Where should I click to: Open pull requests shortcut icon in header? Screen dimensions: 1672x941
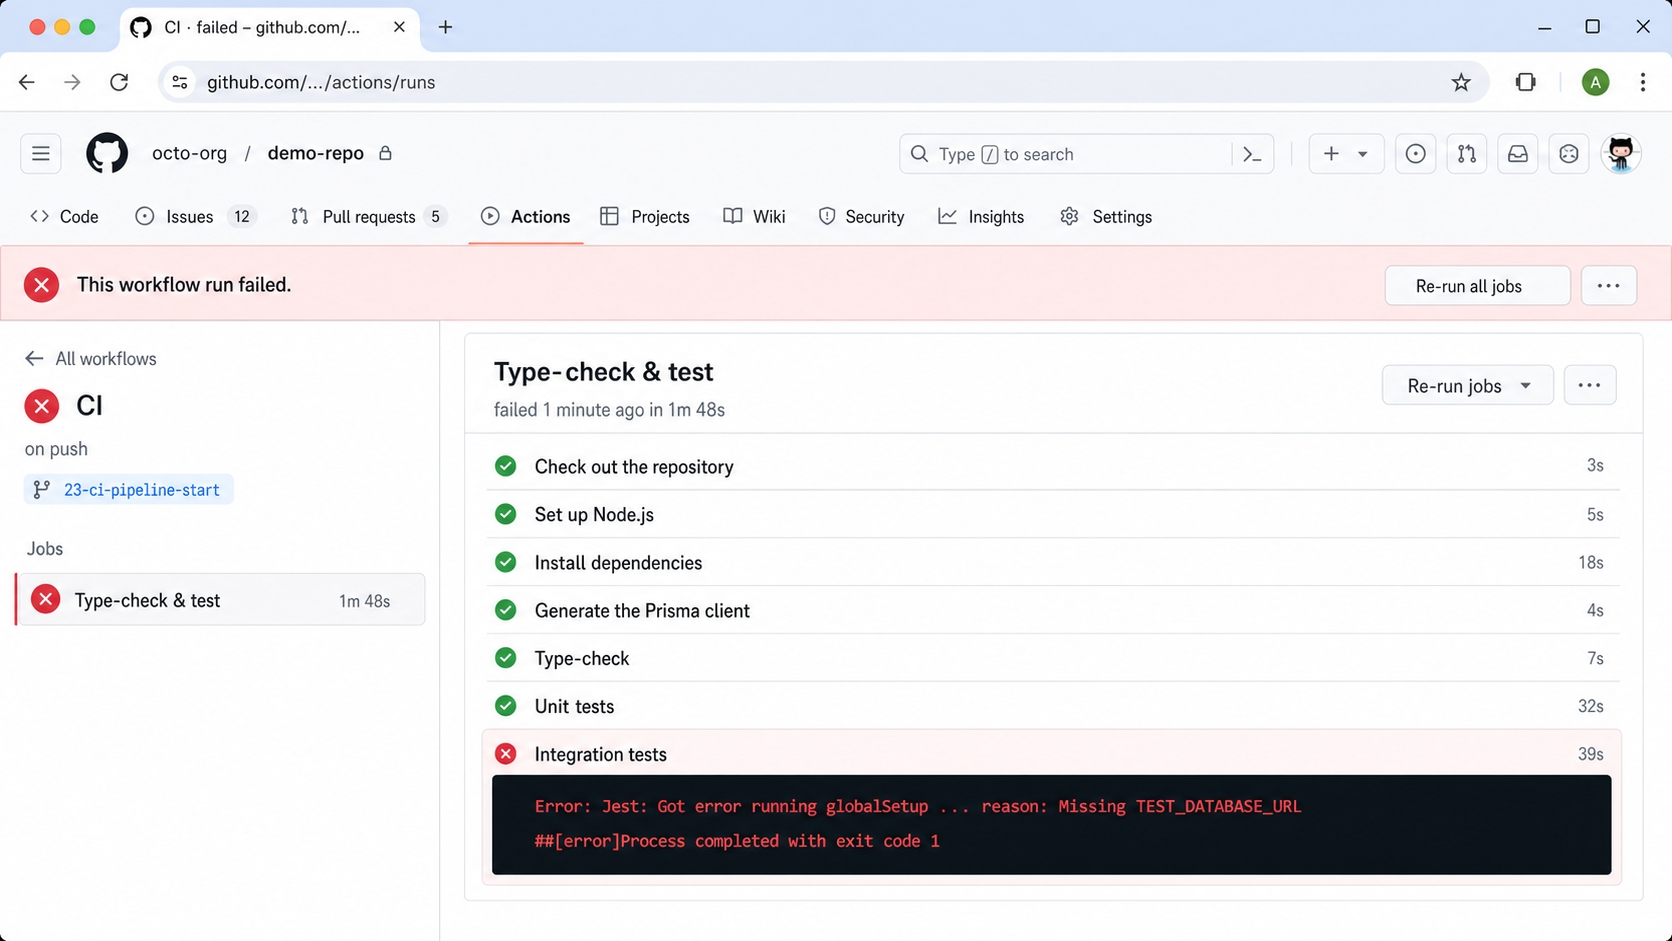pos(1466,154)
